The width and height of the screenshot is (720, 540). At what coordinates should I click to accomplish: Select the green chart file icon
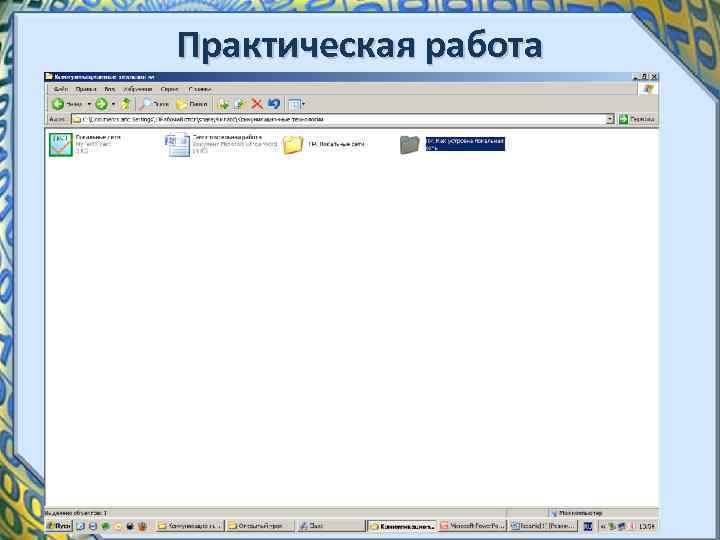tap(61, 145)
